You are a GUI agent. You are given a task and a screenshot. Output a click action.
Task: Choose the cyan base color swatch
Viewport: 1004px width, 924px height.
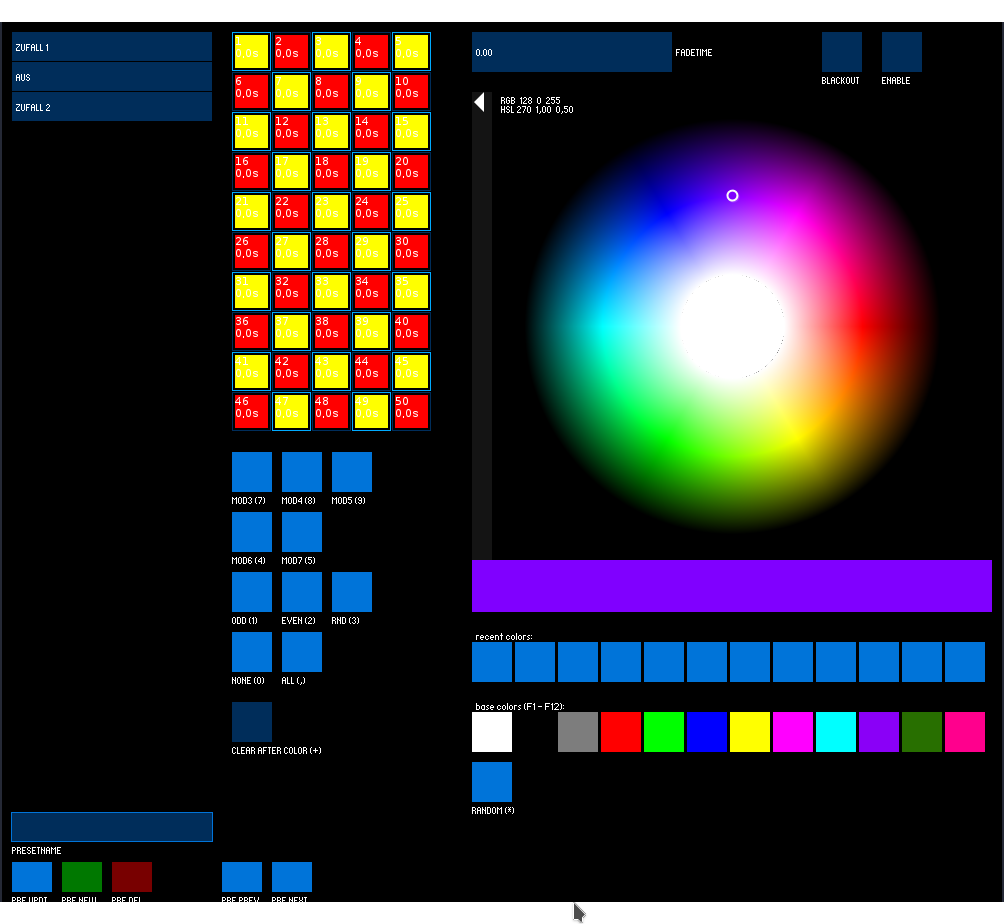[836, 732]
